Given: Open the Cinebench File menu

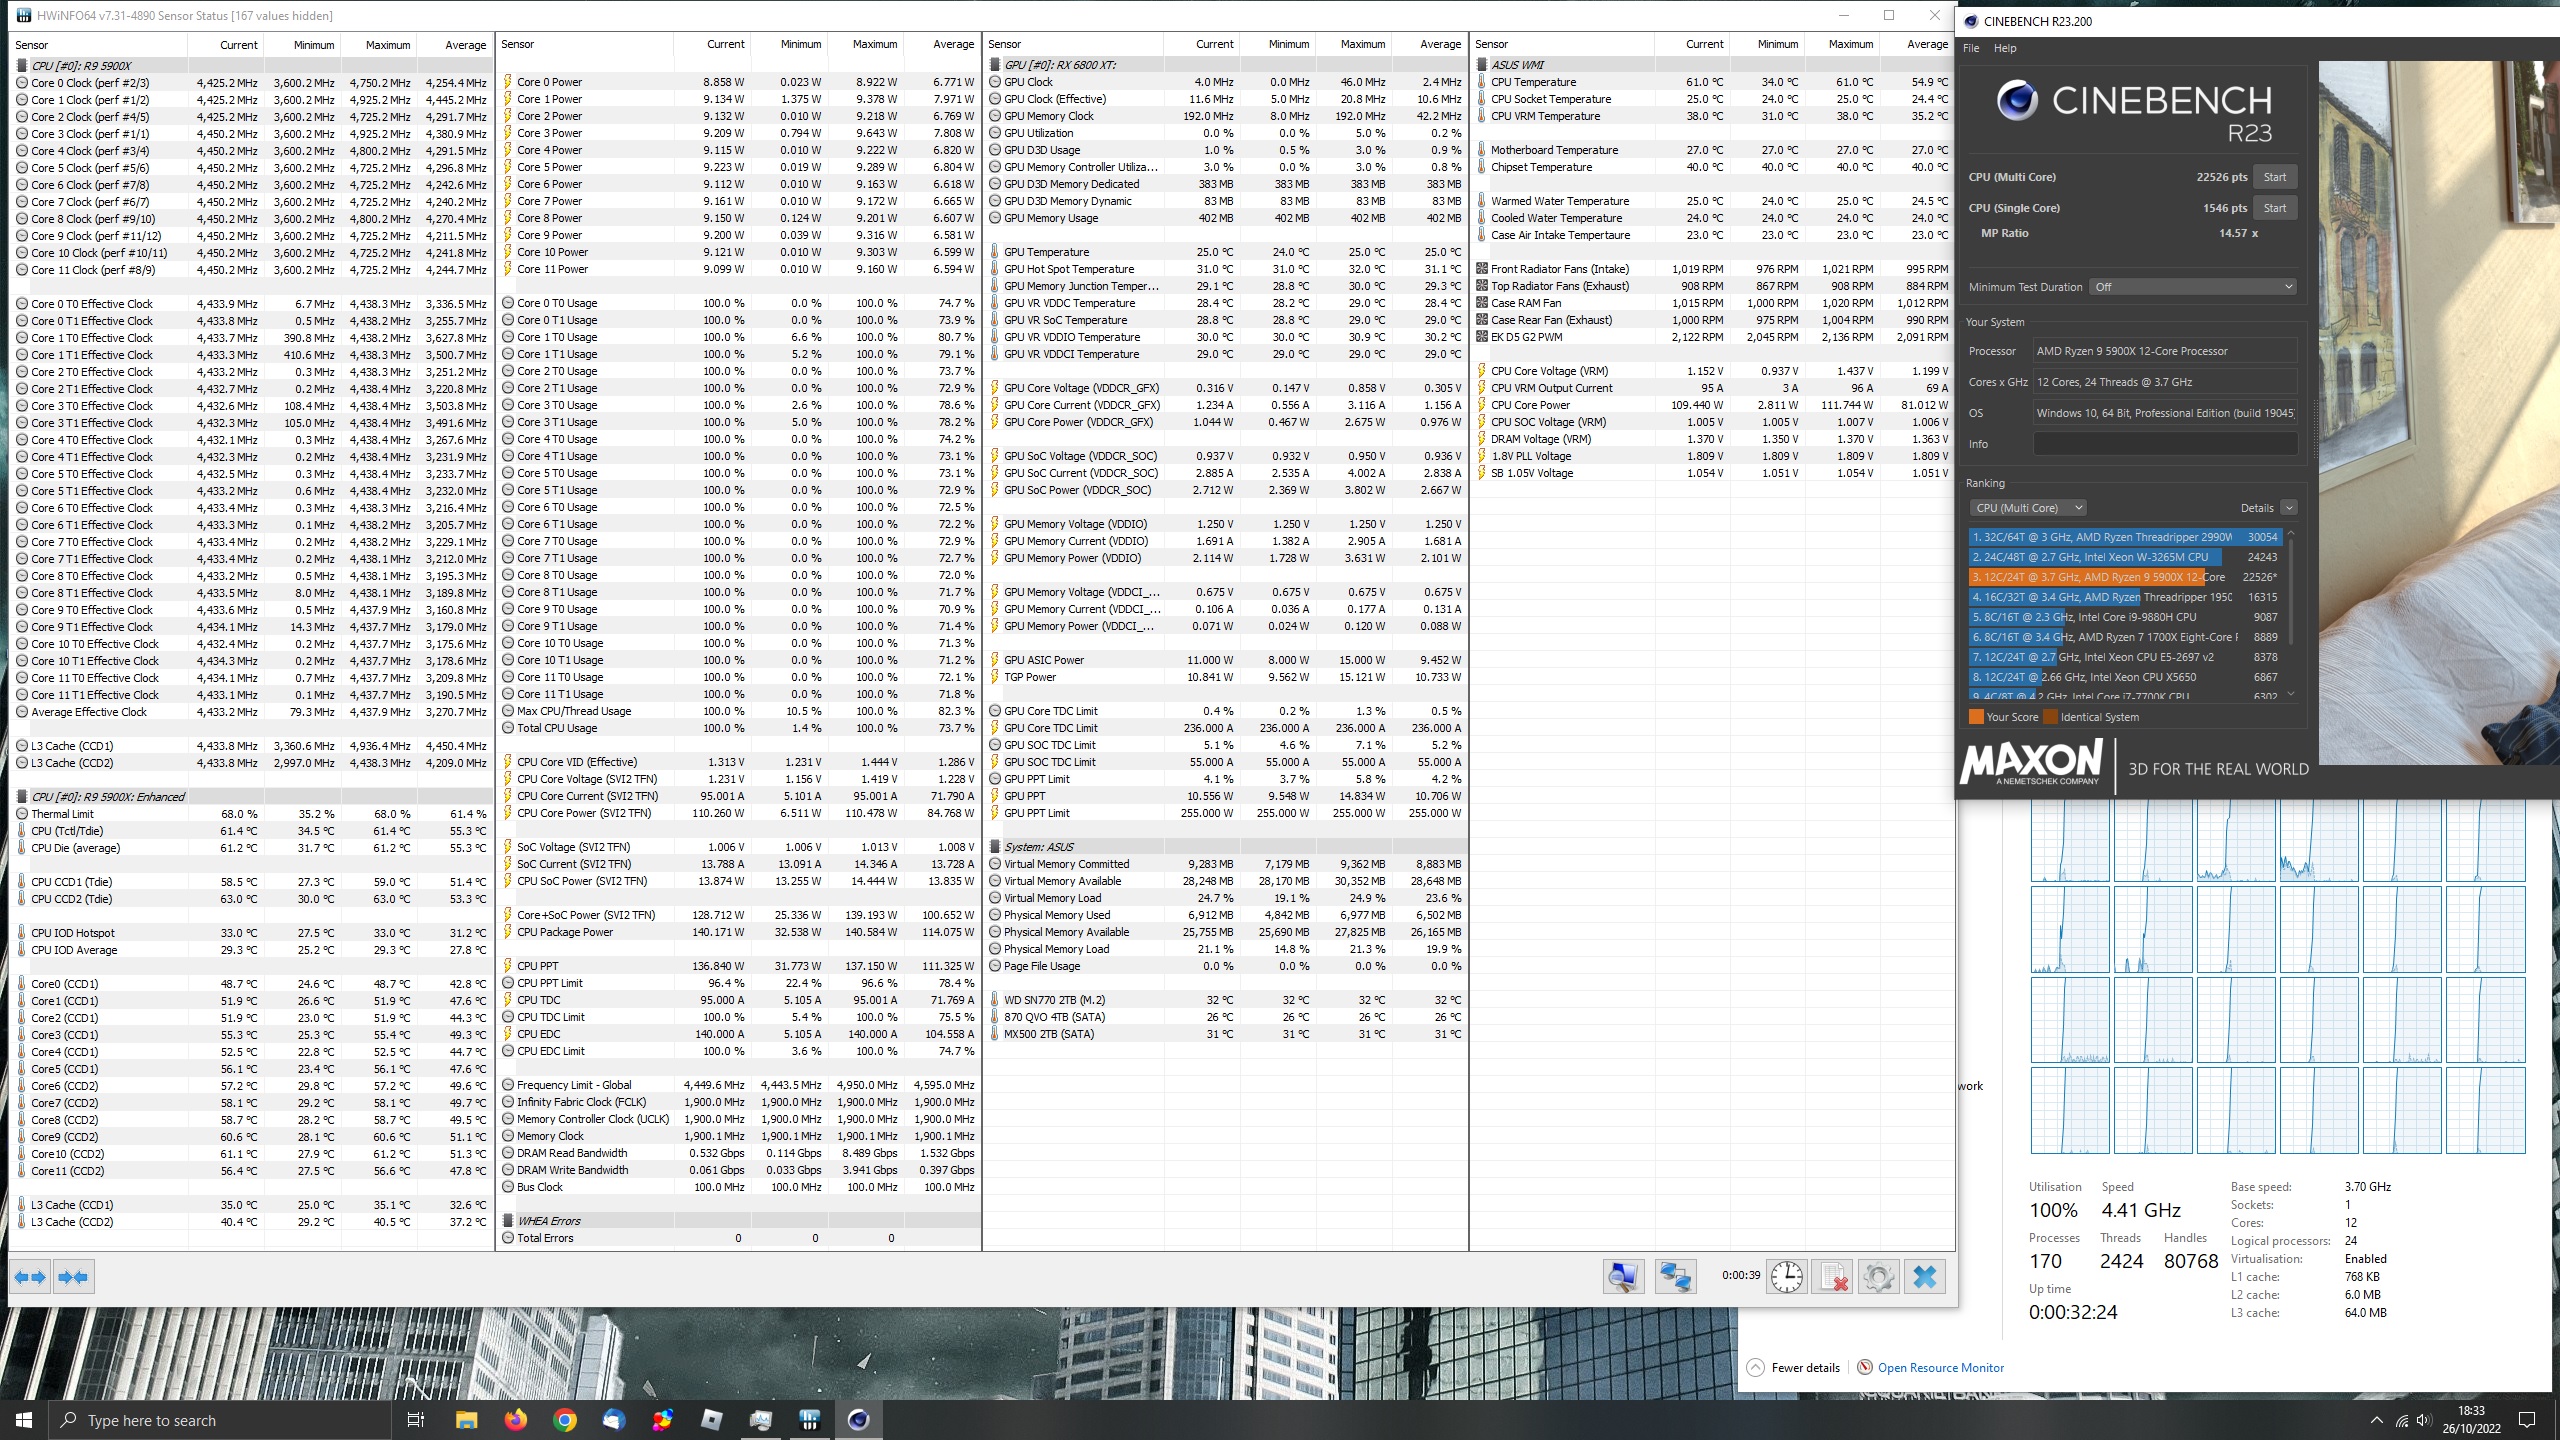Looking at the screenshot, I should [x=1971, y=48].
